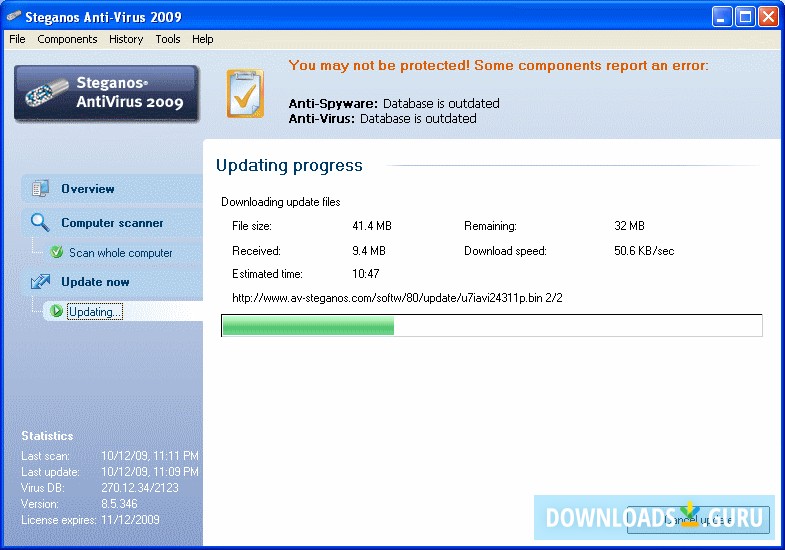This screenshot has height=550, width=785.
Task: Click the protection warning headline
Action: (x=499, y=66)
